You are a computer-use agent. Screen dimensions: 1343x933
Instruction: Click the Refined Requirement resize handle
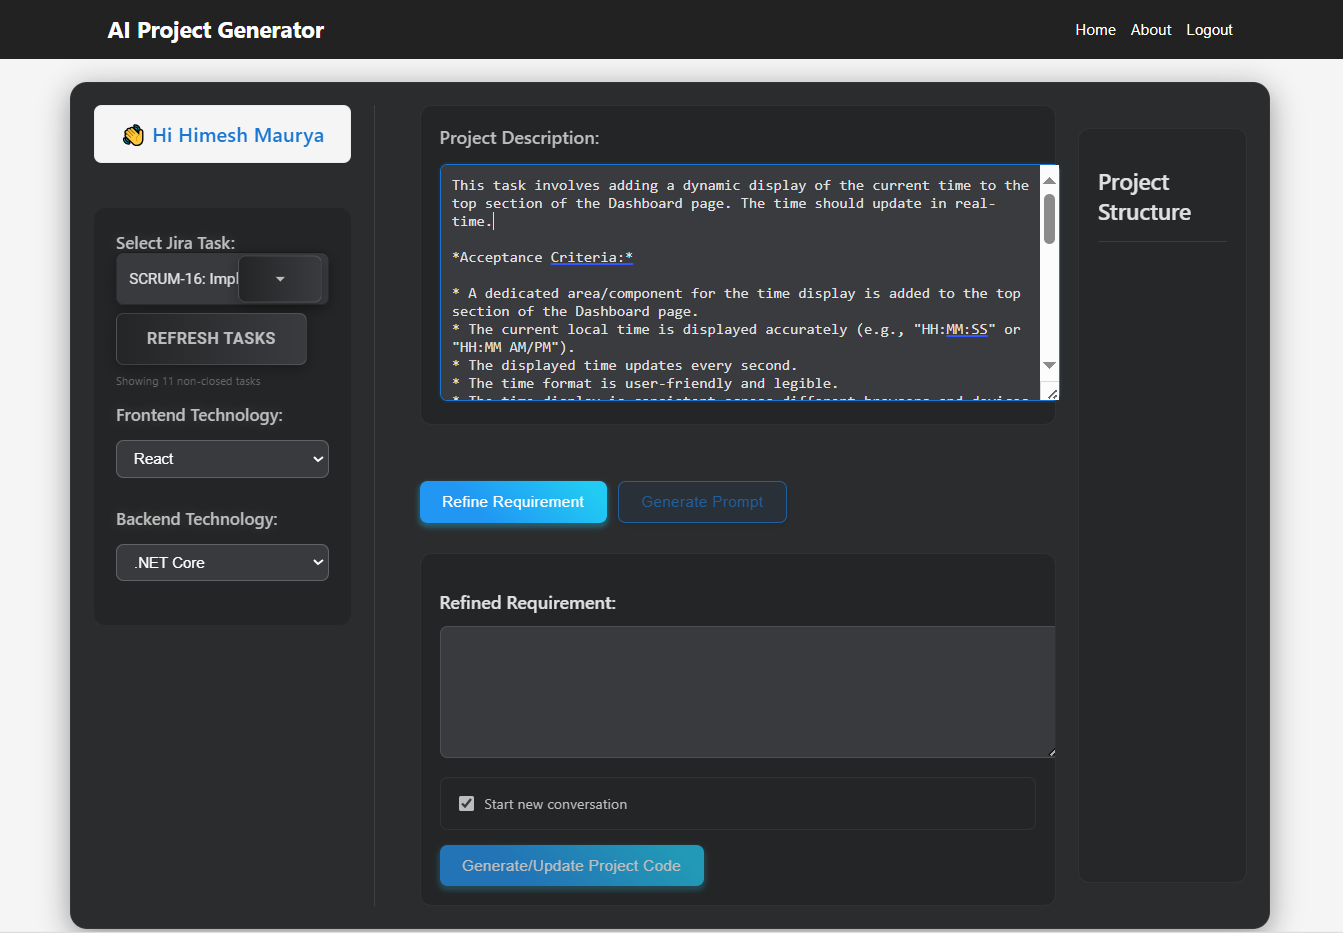[1051, 752]
